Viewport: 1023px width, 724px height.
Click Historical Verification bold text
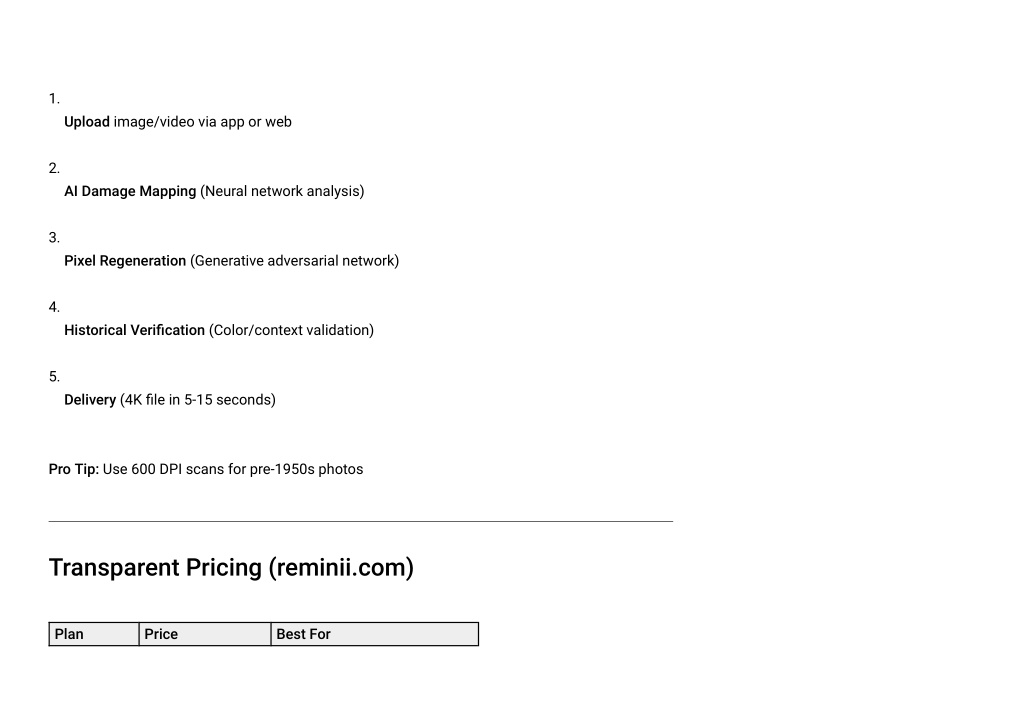click(134, 330)
